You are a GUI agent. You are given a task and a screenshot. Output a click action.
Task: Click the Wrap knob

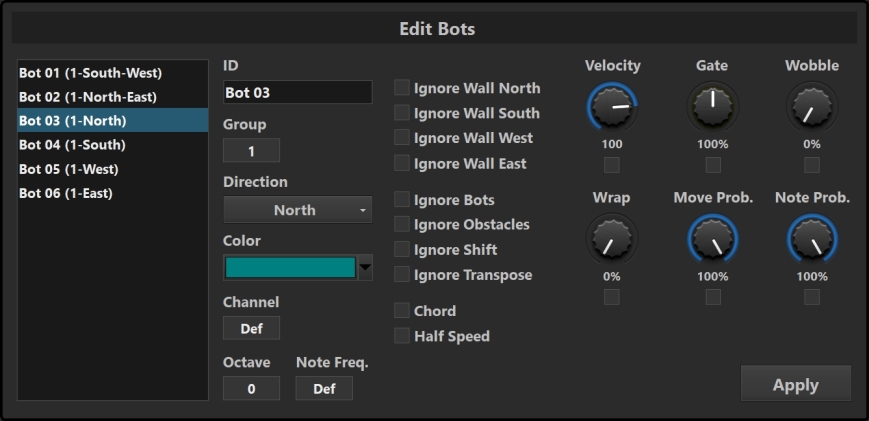[612, 239]
